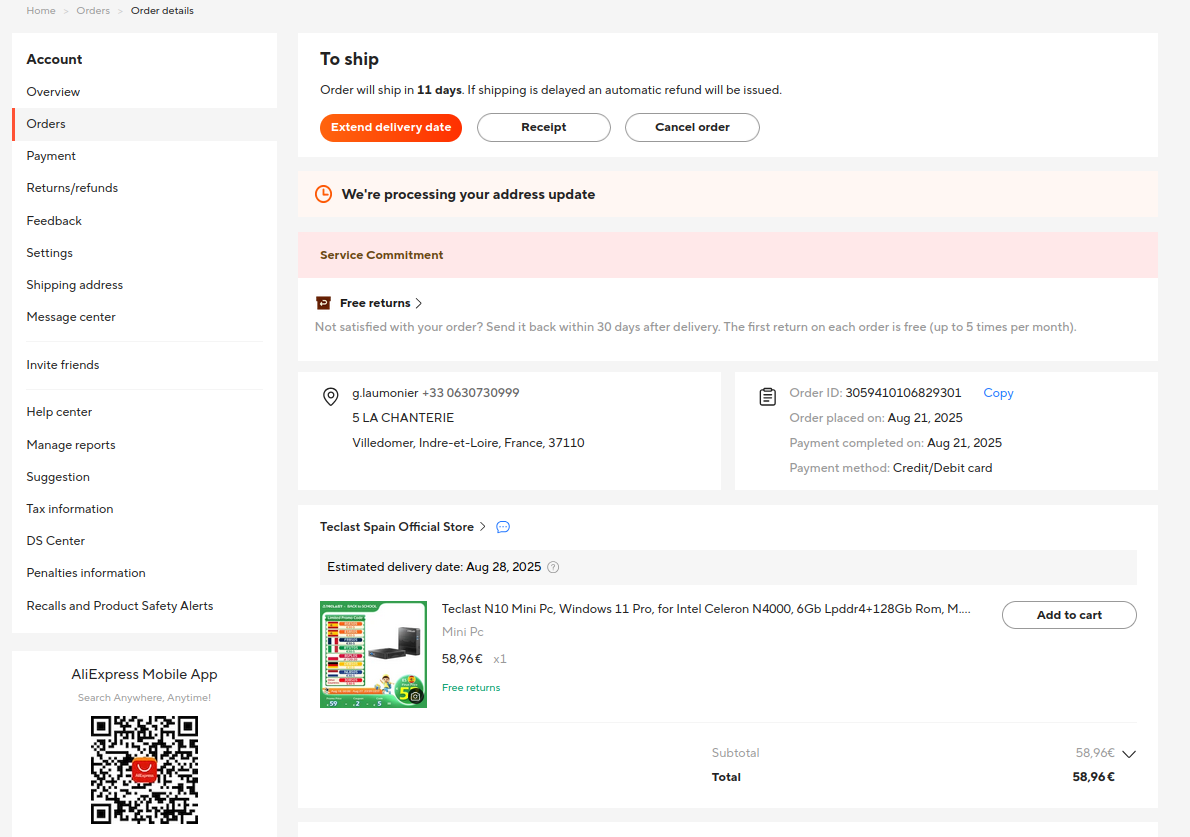
Task: Click the clipboard icon next to Order ID
Action: (767, 397)
